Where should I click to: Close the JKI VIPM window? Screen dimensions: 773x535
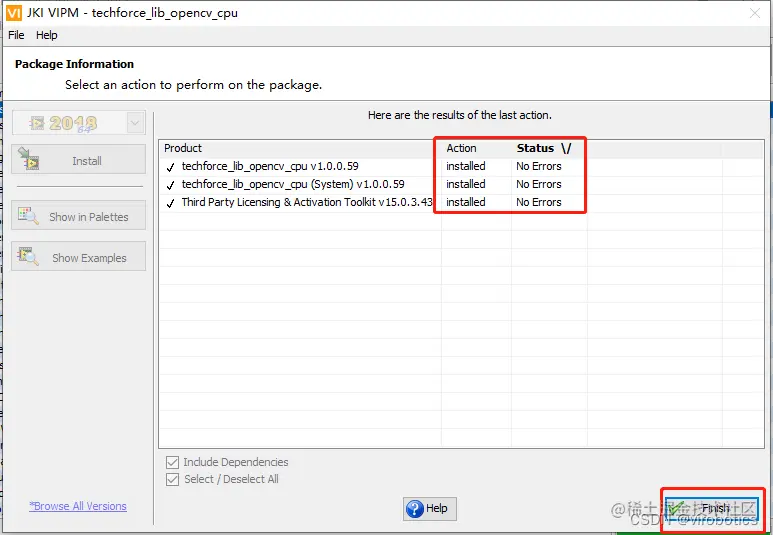point(754,13)
